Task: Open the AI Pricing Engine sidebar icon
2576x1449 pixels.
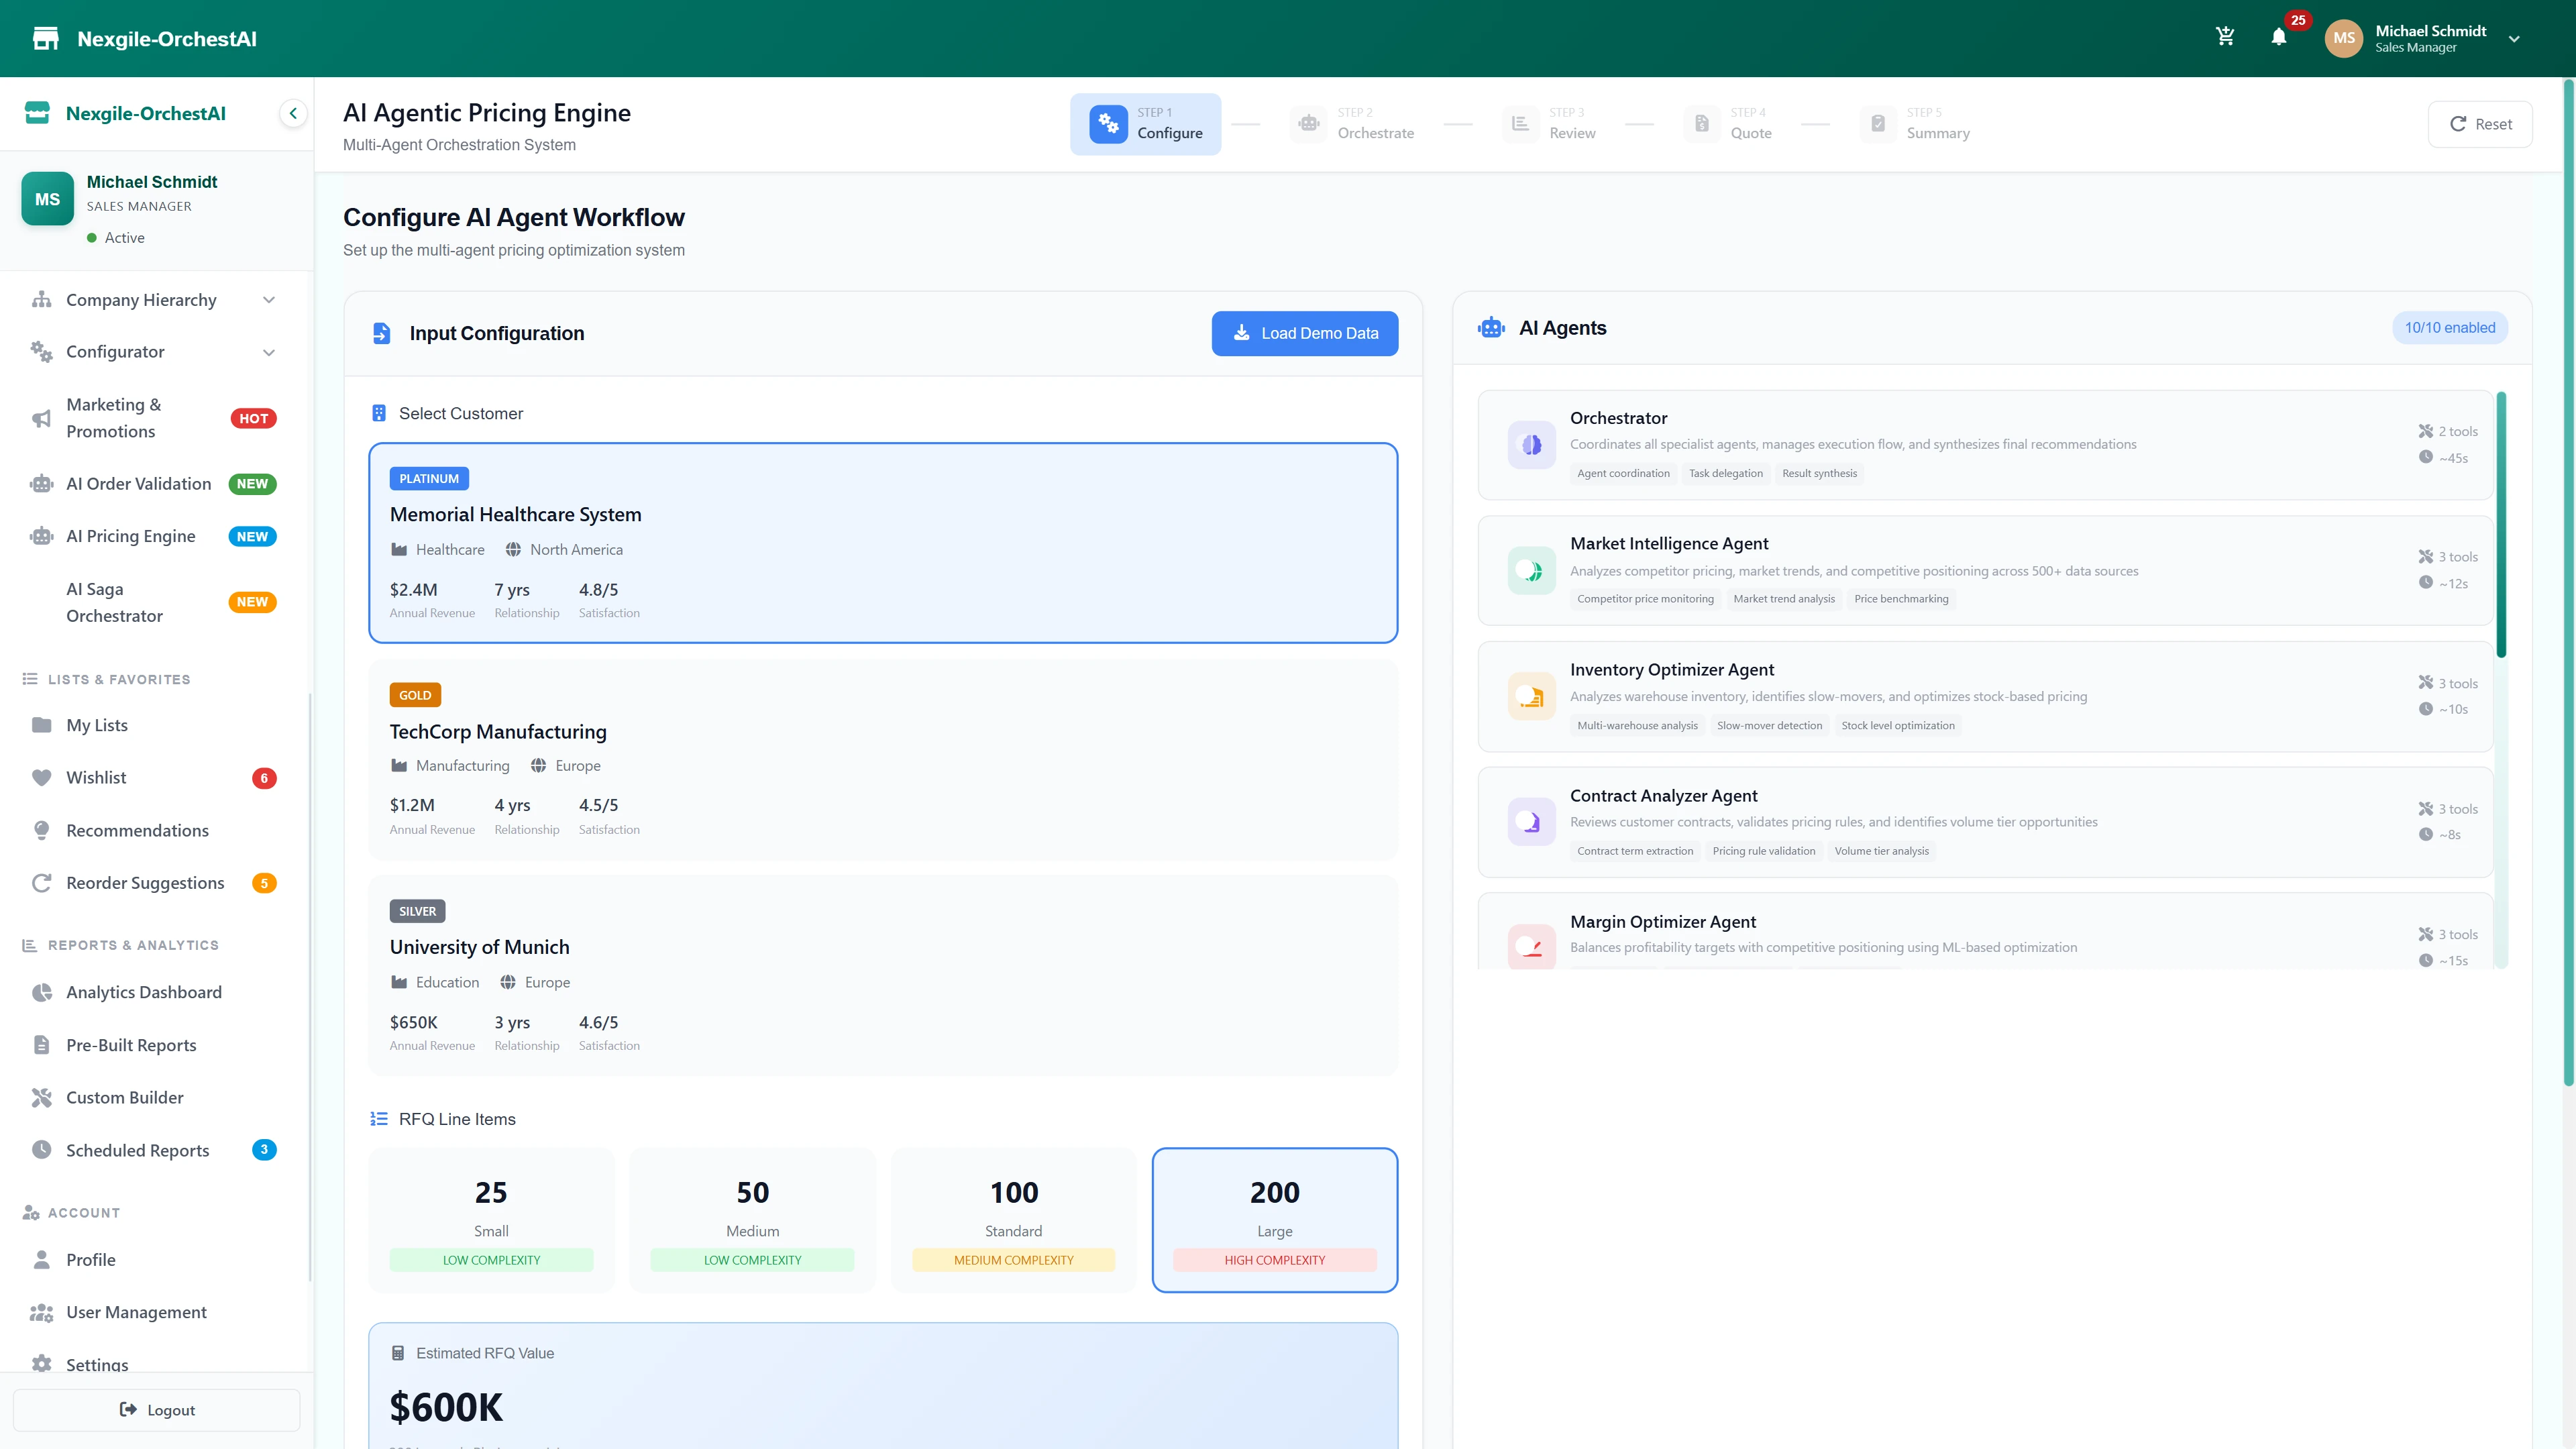Action: (x=41, y=536)
